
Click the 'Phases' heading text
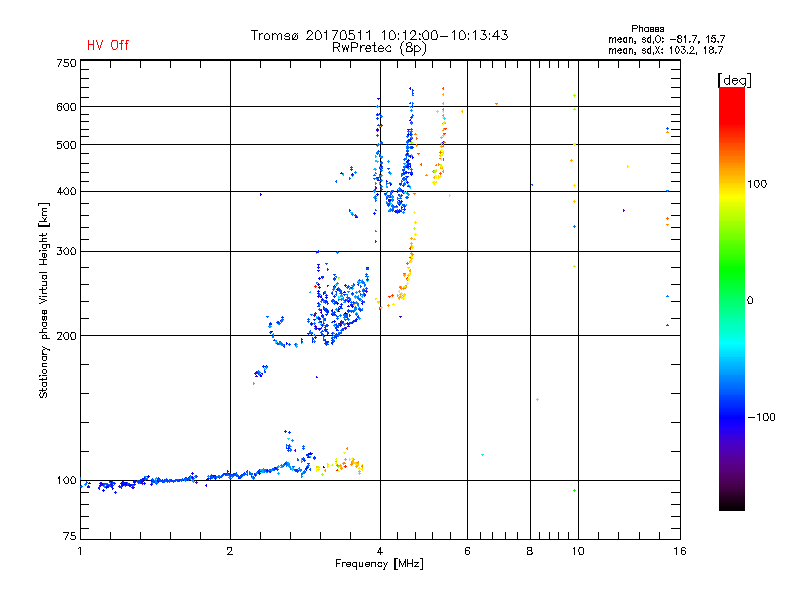647,29
